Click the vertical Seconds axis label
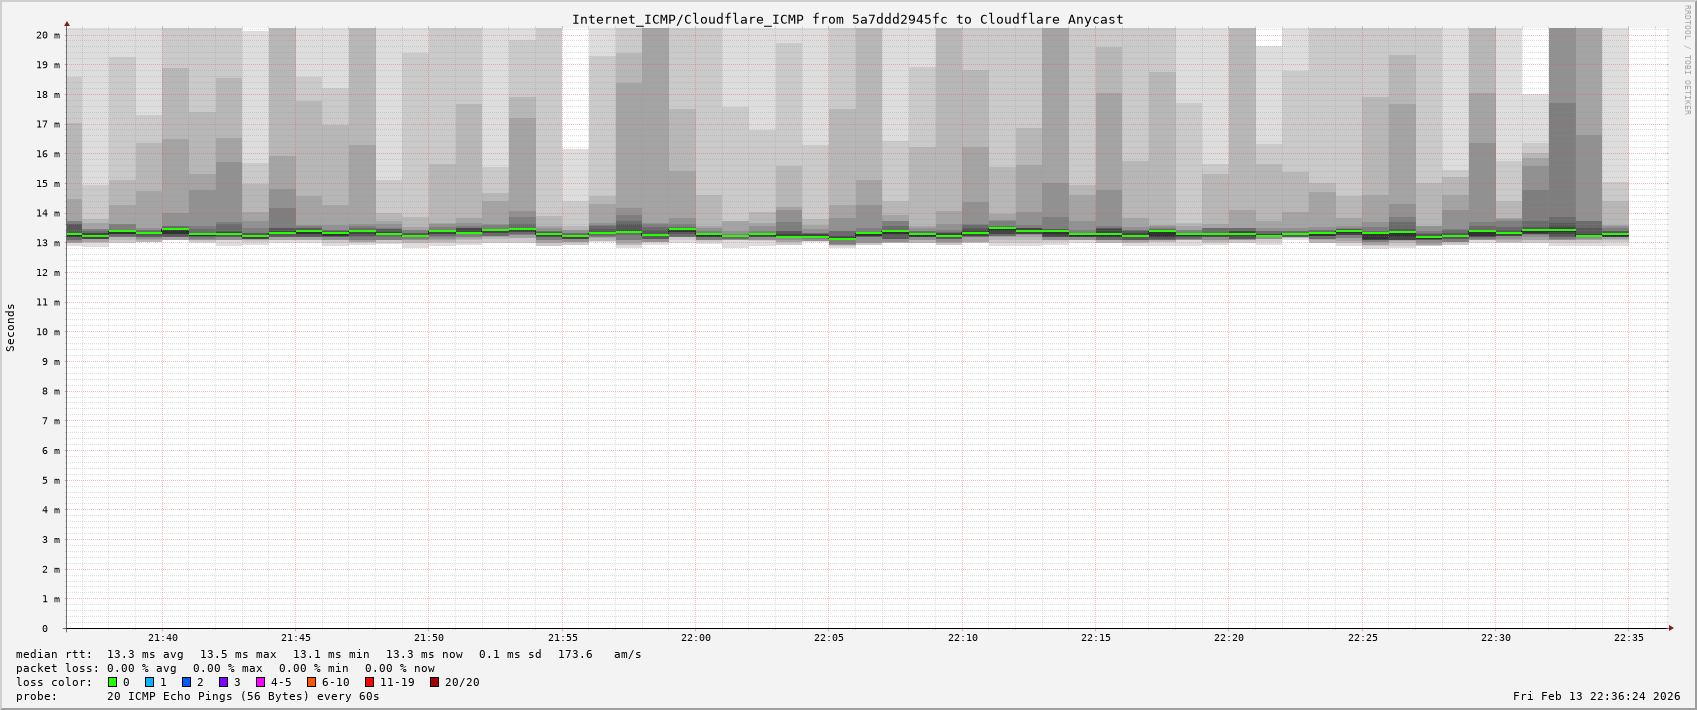 11,328
